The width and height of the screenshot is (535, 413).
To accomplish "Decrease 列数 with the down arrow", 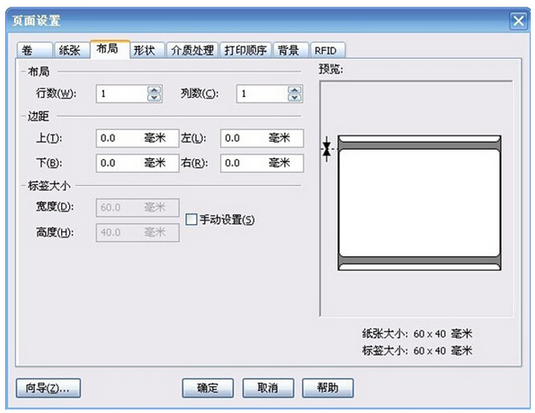I will [295, 98].
